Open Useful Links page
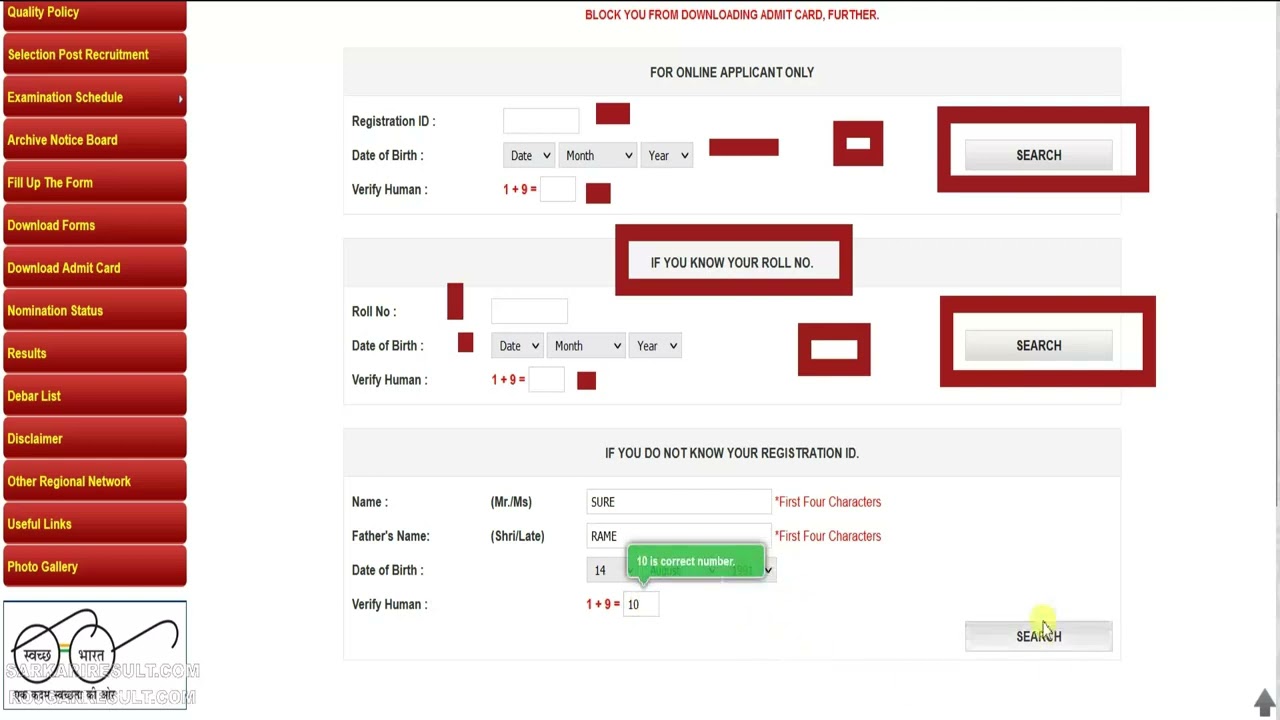The image size is (1280, 720). tap(94, 524)
